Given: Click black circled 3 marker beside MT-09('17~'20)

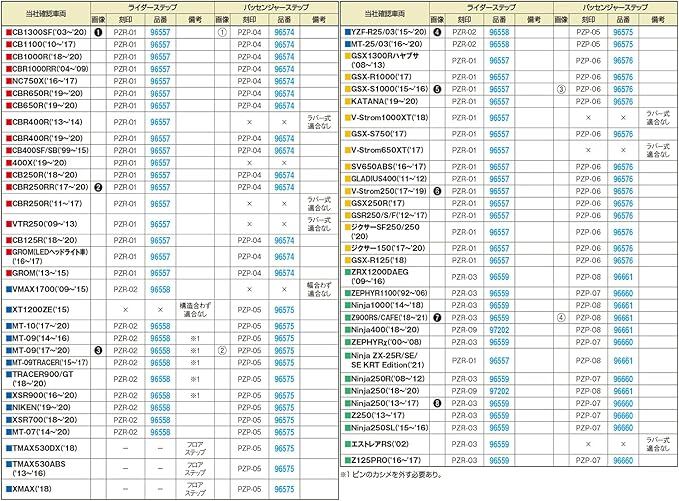Looking at the screenshot, I should pos(98,350).
